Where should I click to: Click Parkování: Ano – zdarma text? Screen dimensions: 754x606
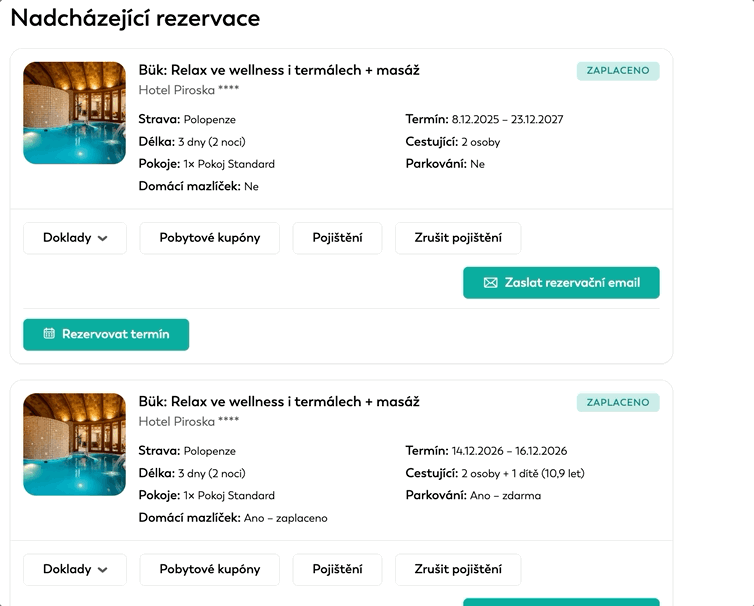point(473,495)
